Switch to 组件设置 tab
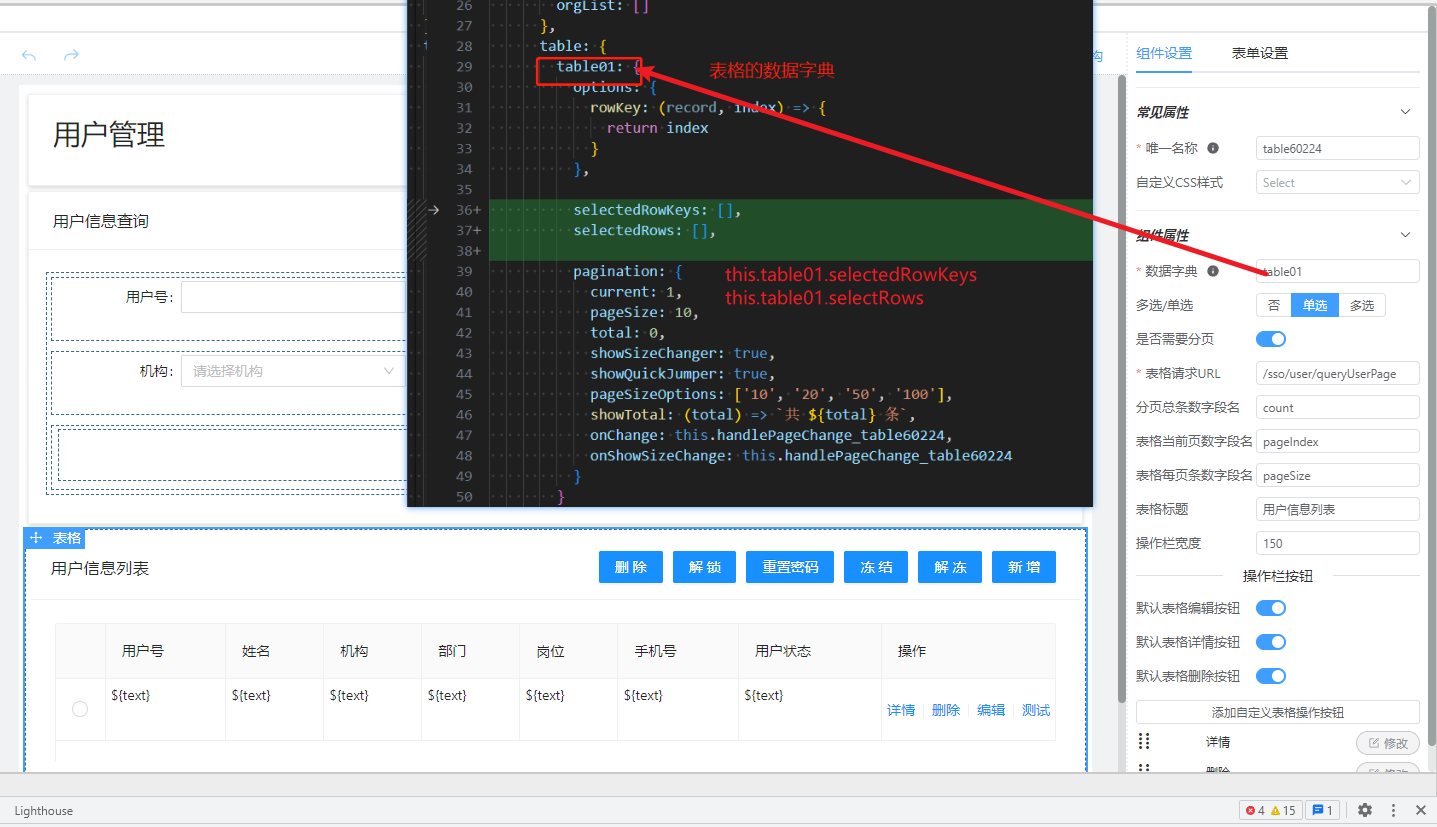The width and height of the screenshot is (1437, 827). (1164, 53)
